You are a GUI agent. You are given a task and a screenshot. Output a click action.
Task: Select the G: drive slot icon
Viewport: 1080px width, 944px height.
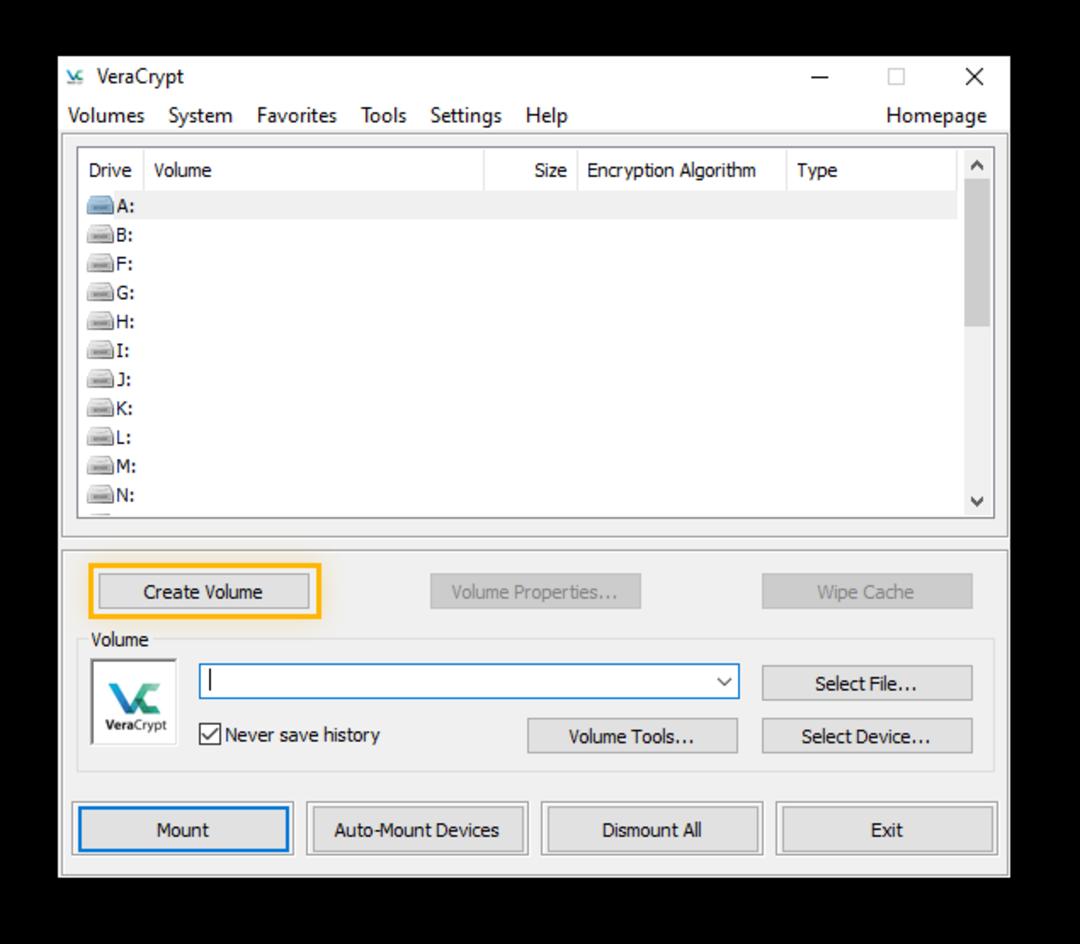(100, 293)
